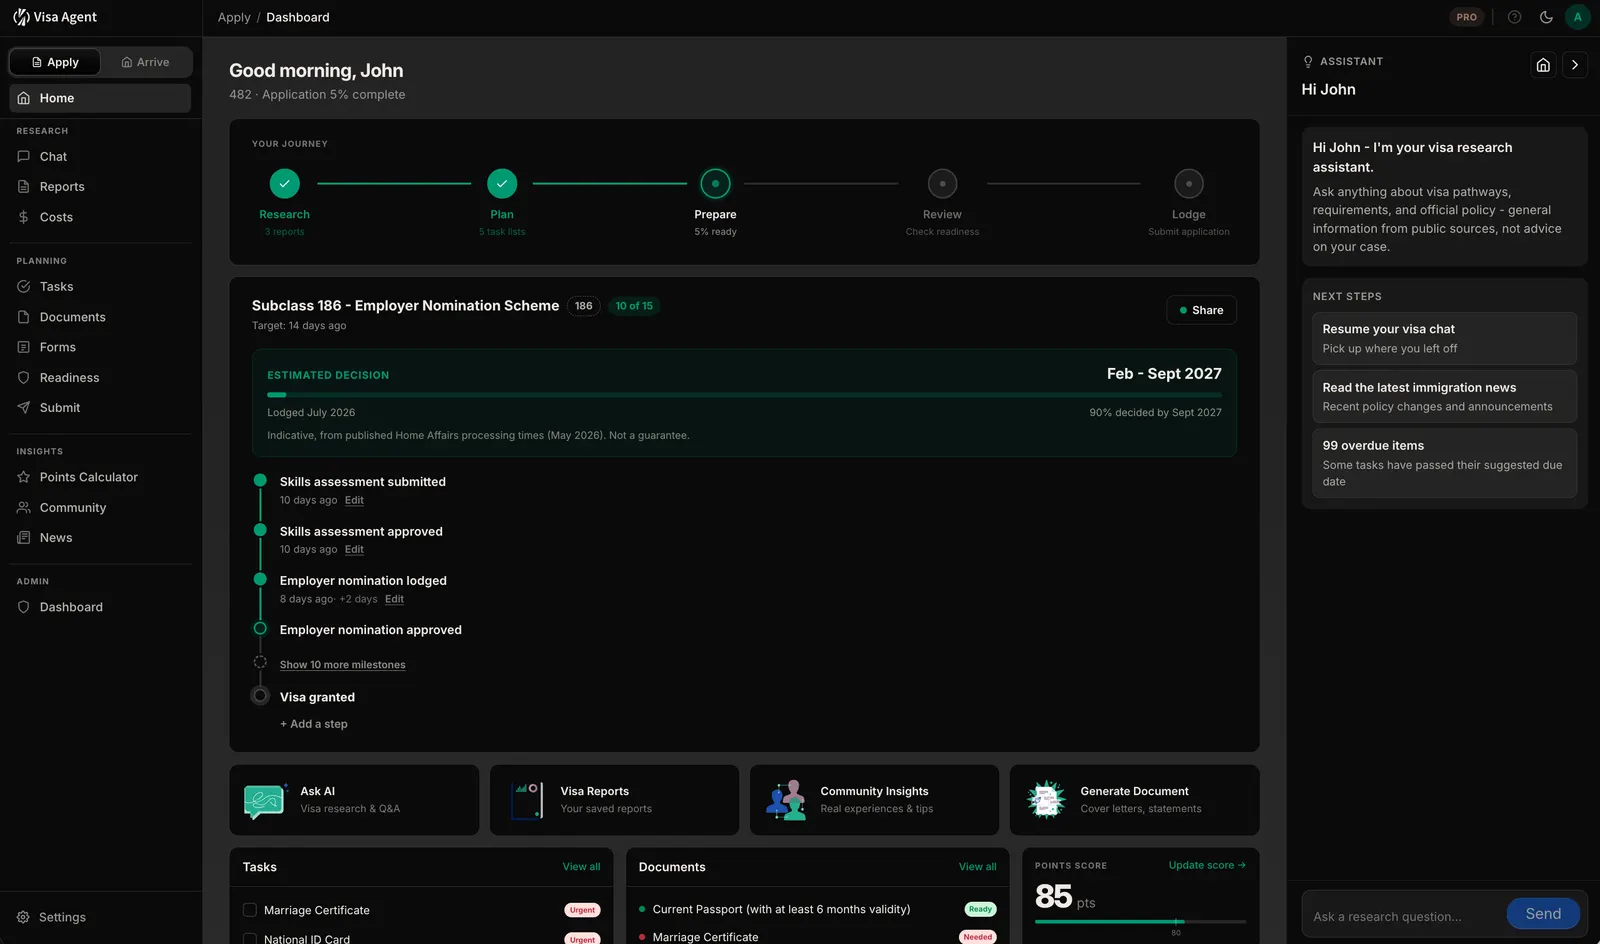Click Needed badge on Marriage Certificate document
Image resolution: width=1600 pixels, height=944 pixels.
(x=977, y=937)
